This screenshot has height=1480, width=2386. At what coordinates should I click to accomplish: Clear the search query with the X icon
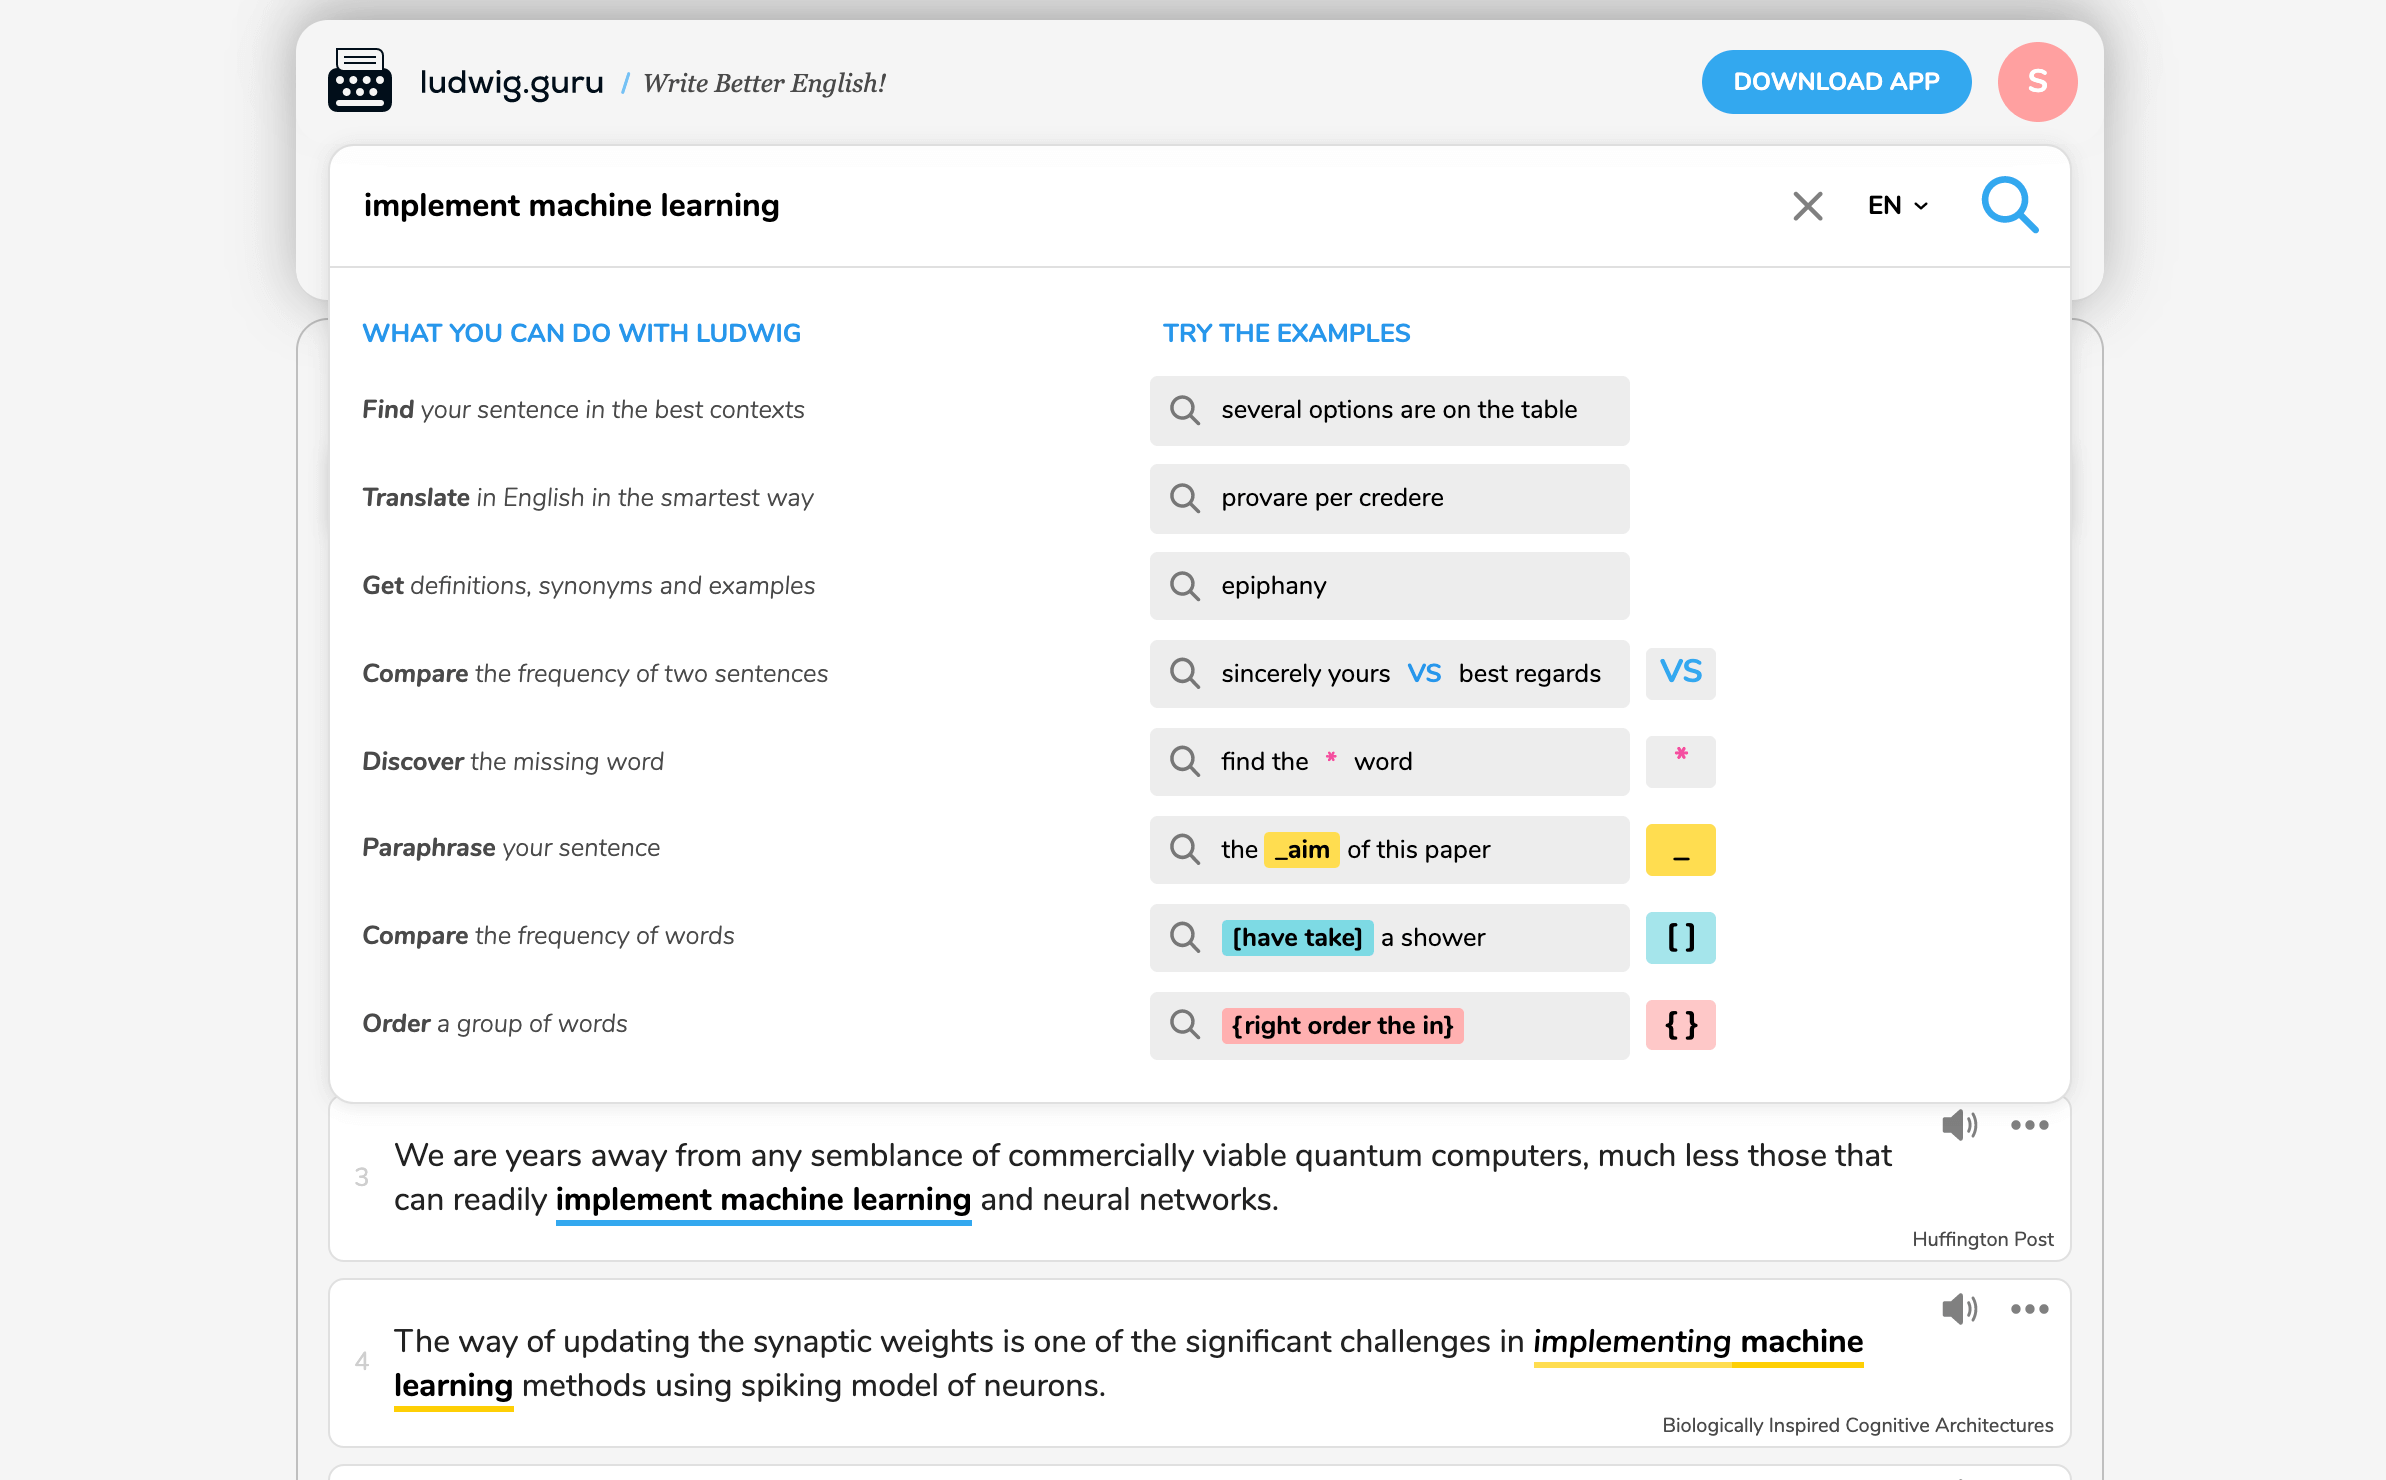[1807, 206]
